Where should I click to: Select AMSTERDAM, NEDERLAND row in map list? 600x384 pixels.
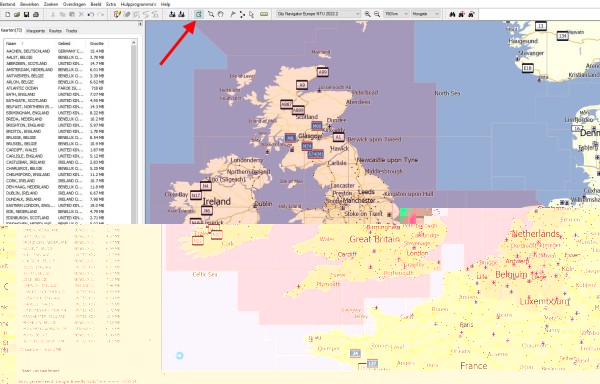[x=55, y=70]
